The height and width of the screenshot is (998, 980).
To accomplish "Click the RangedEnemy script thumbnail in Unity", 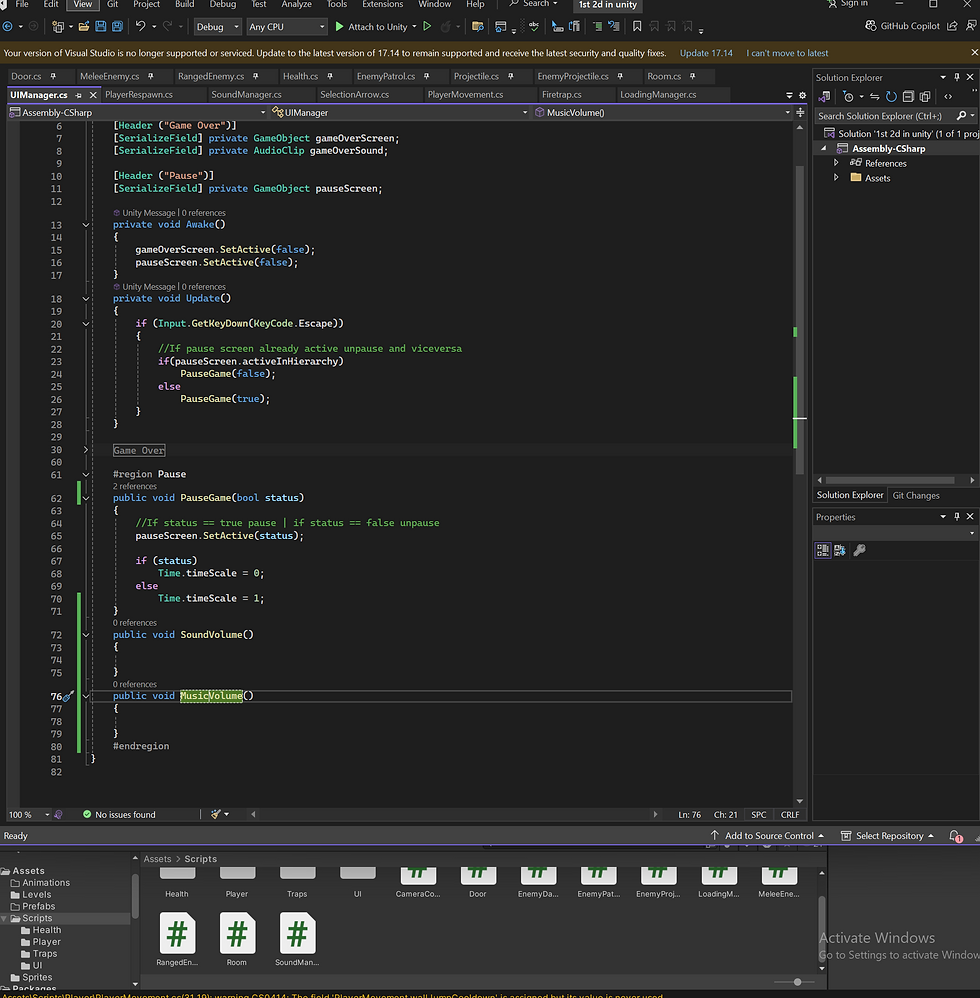I will (177, 934).
